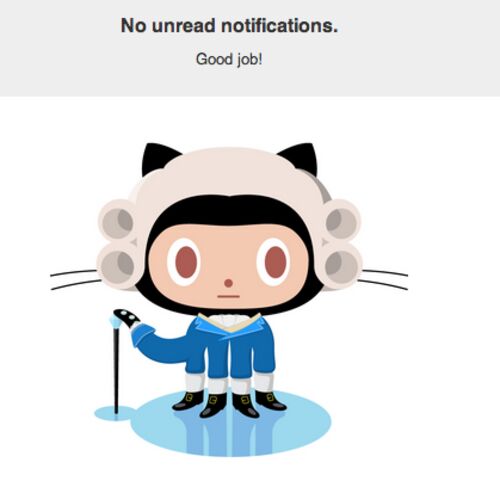500x481 pixels.
Task: Click the gloved hand holding the cane
Action: point(126,318)
